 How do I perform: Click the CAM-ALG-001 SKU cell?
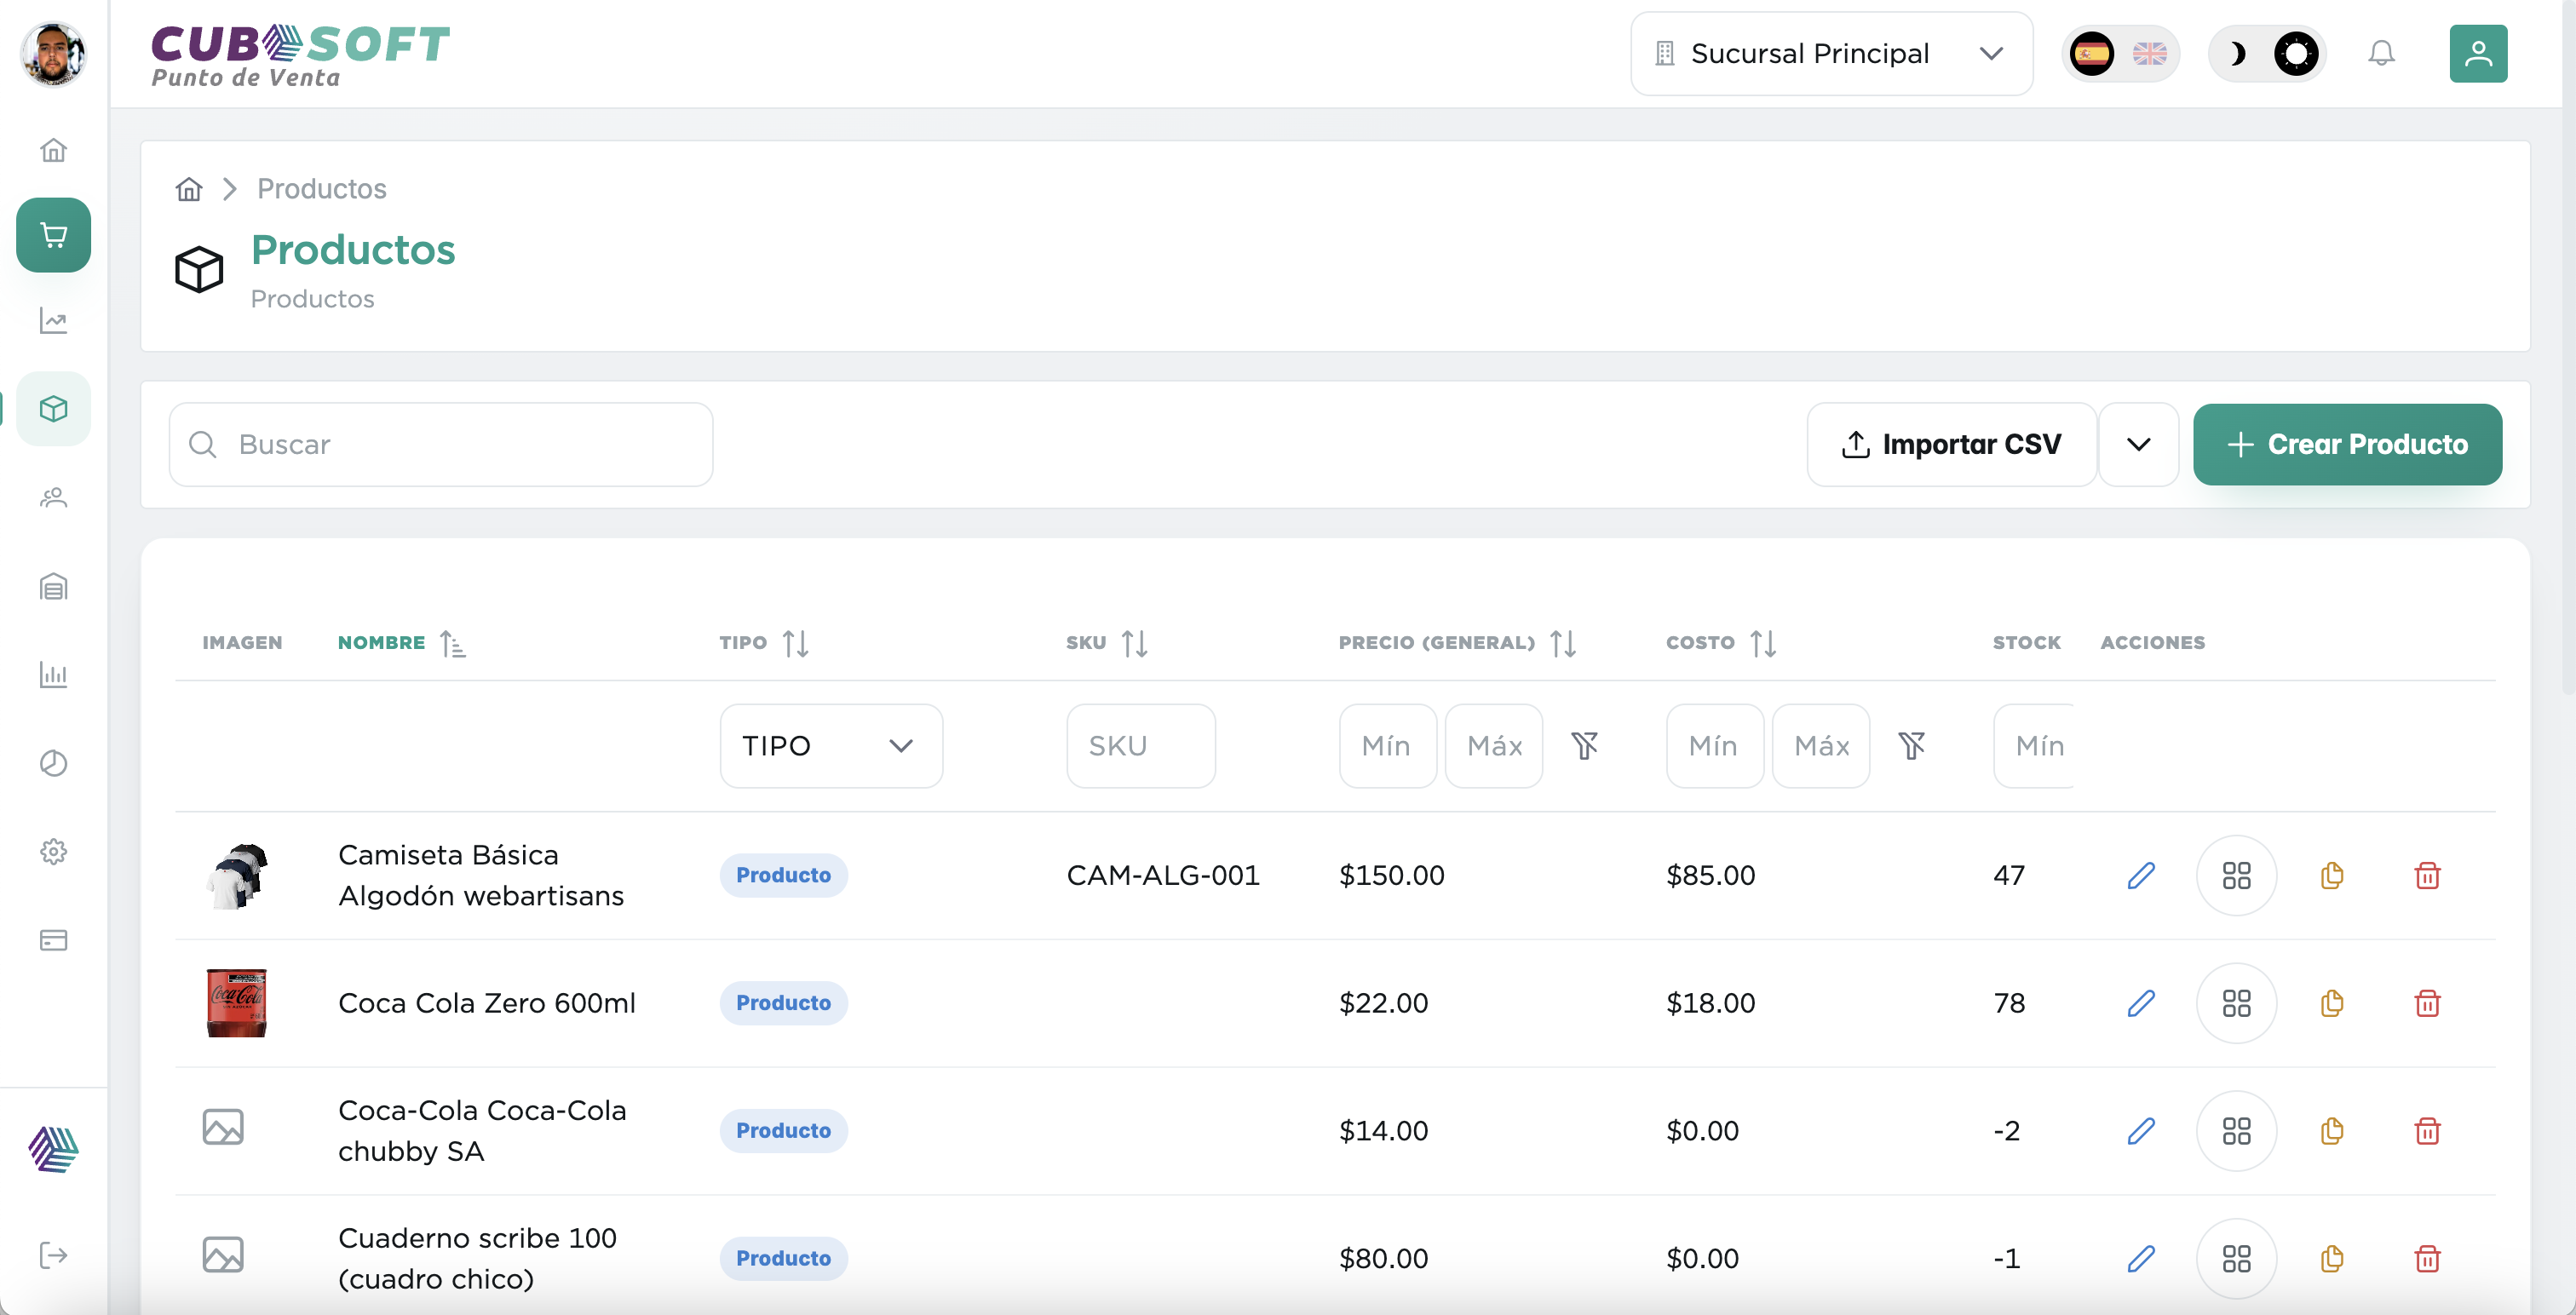[1163, 875]
